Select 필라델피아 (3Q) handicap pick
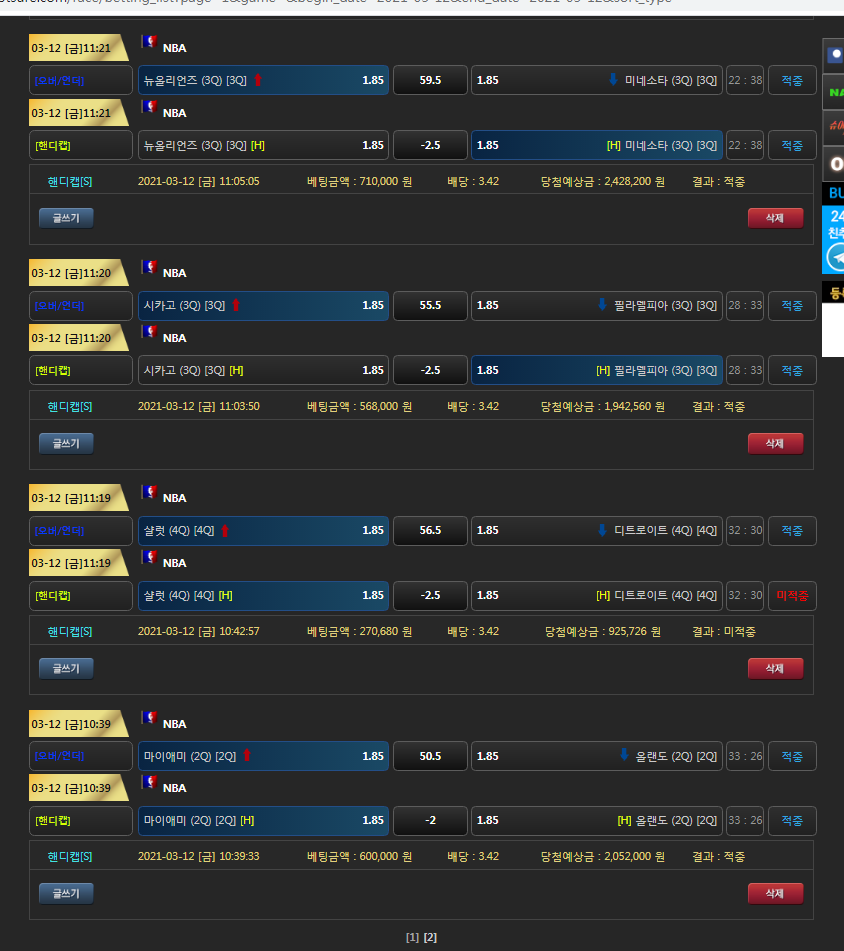This screenshot has height=951, width=844. [597, 370]
